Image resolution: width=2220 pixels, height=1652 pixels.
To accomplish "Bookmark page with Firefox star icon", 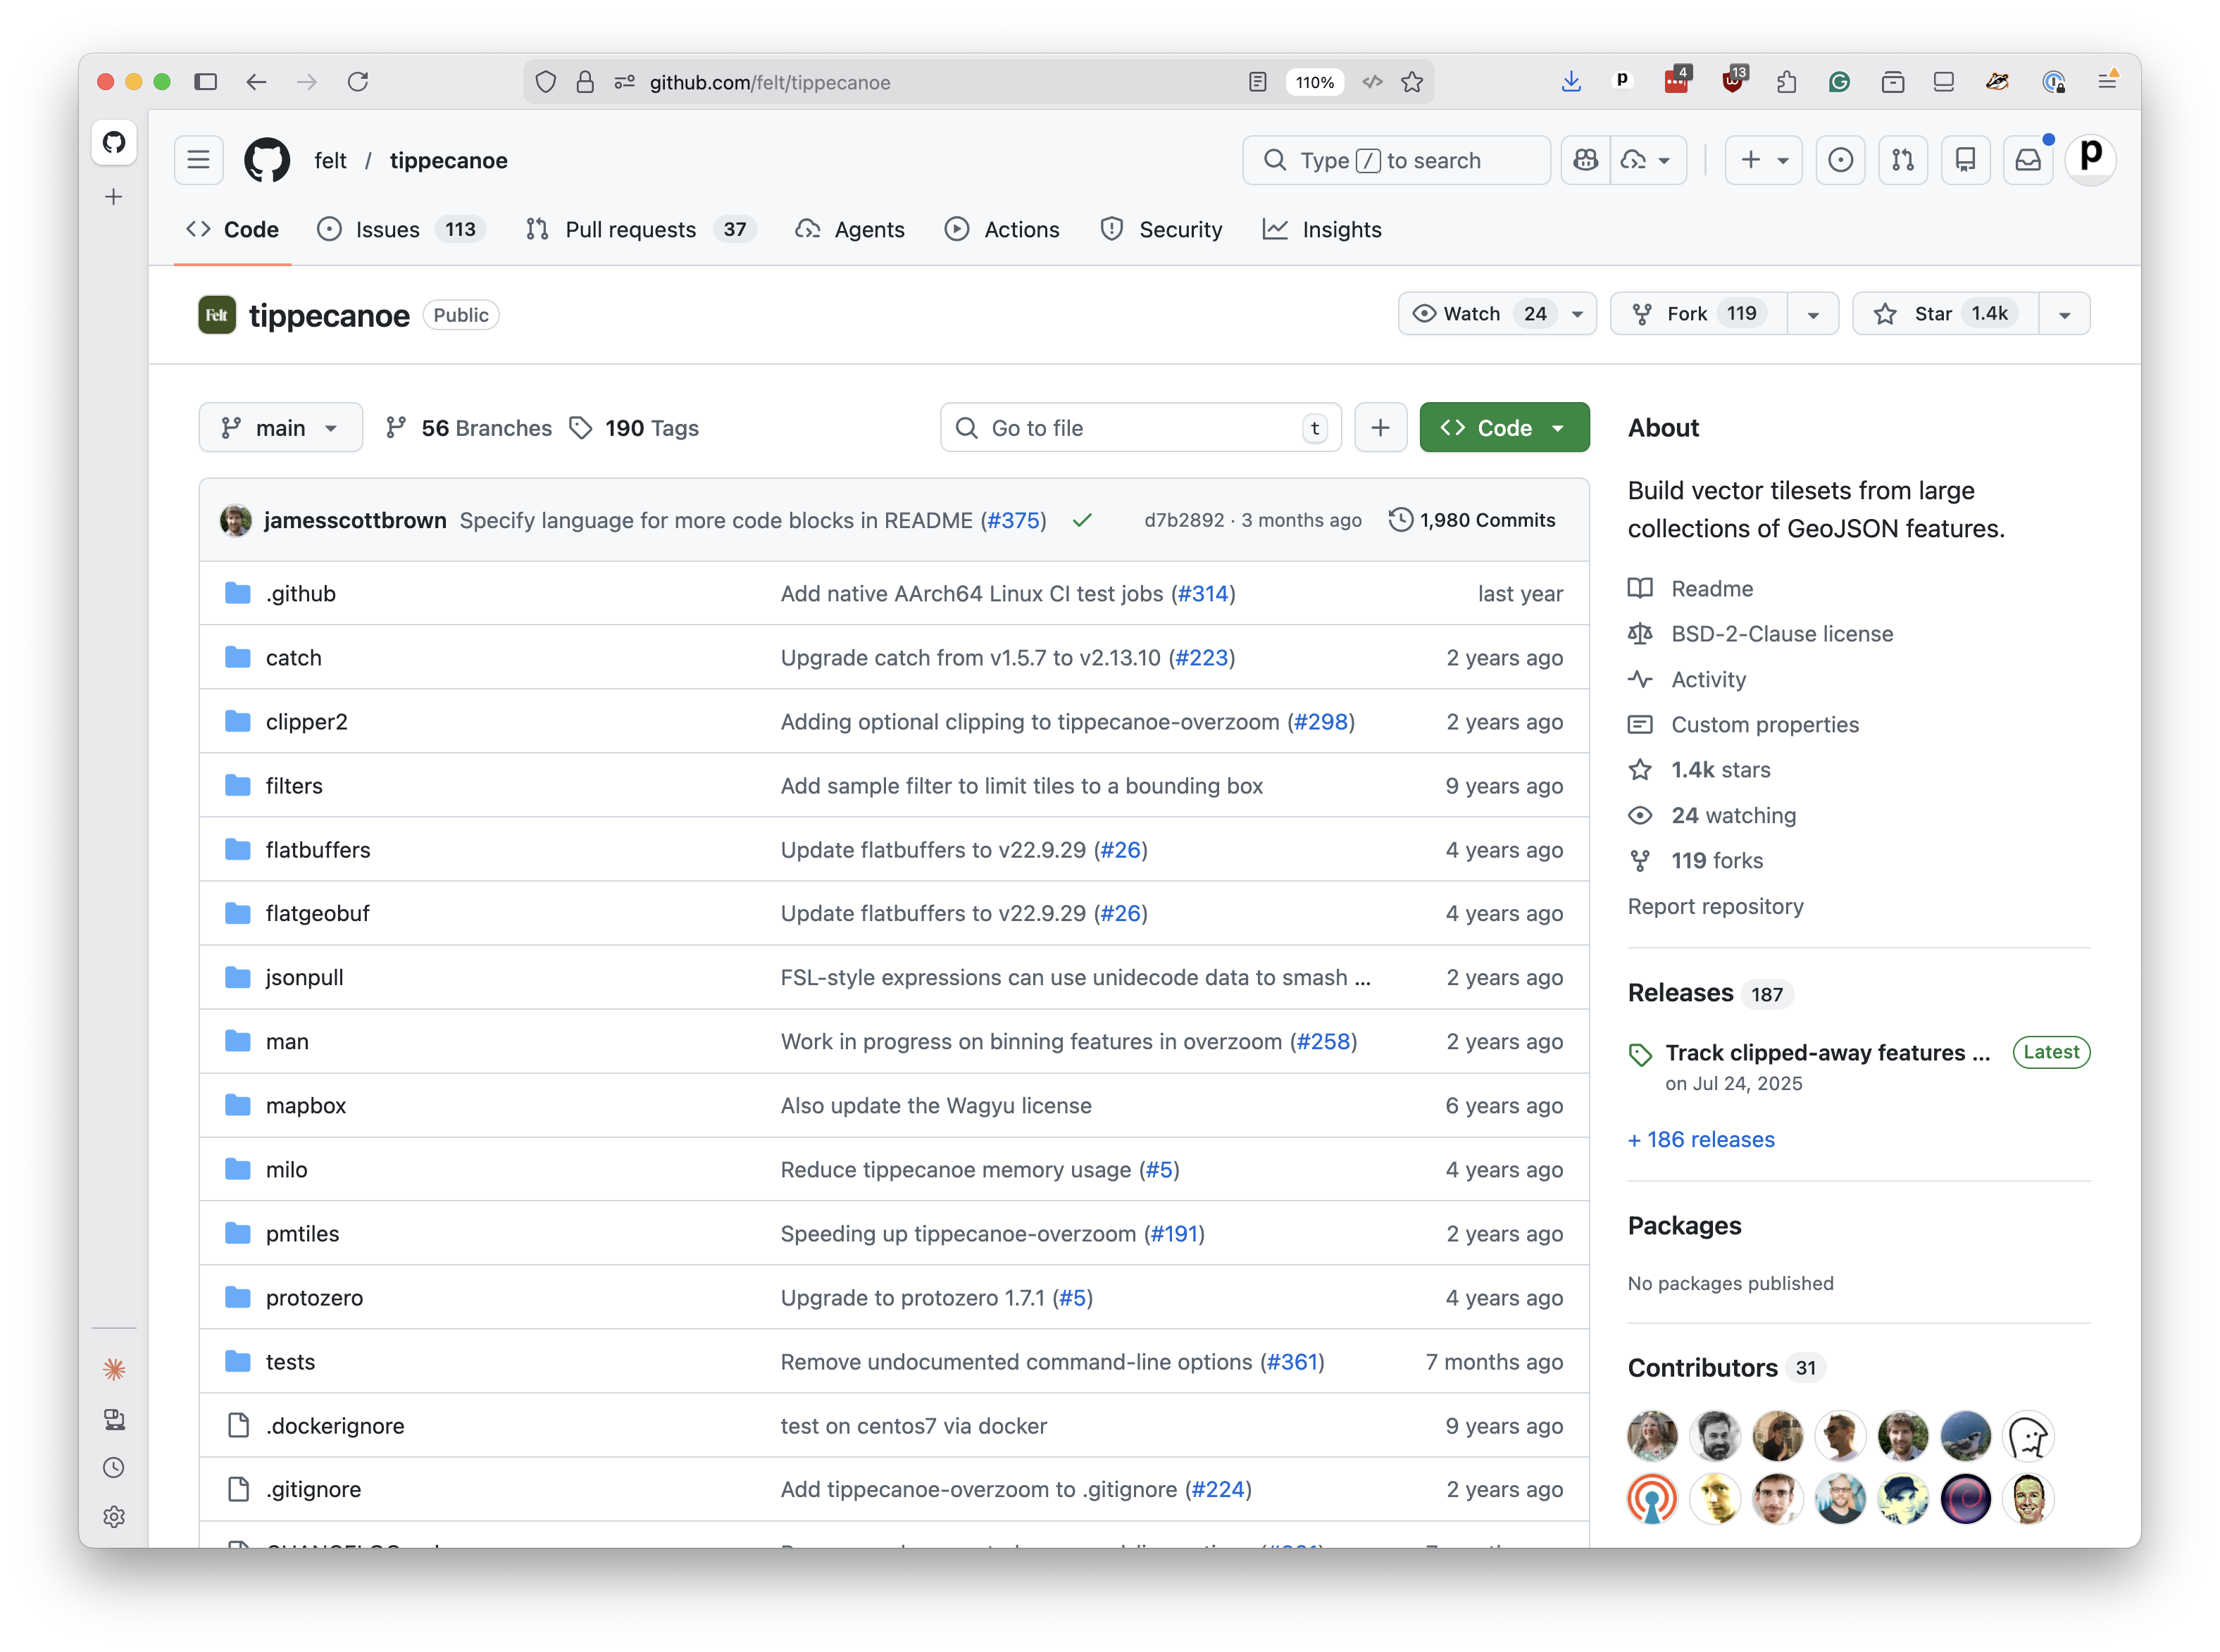I will click(1412, 82).
